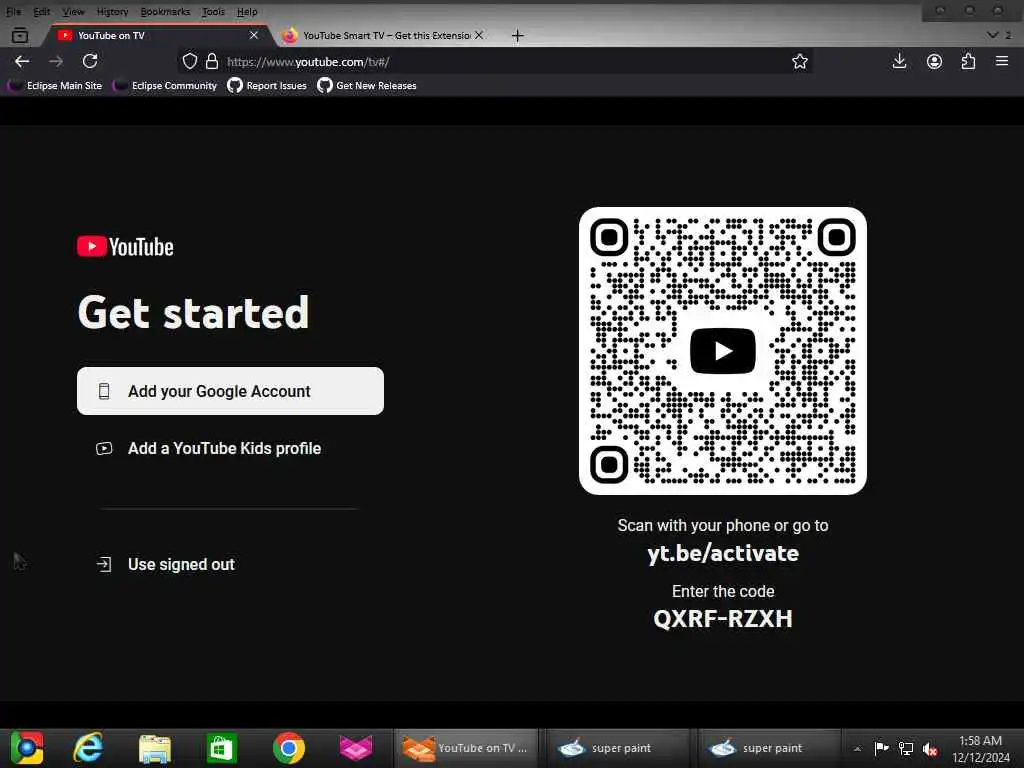Image resolution: width=1024 pixels, height=768 pixels.
Task: Open Report Issues bookmark
Action: pos(267,86)
